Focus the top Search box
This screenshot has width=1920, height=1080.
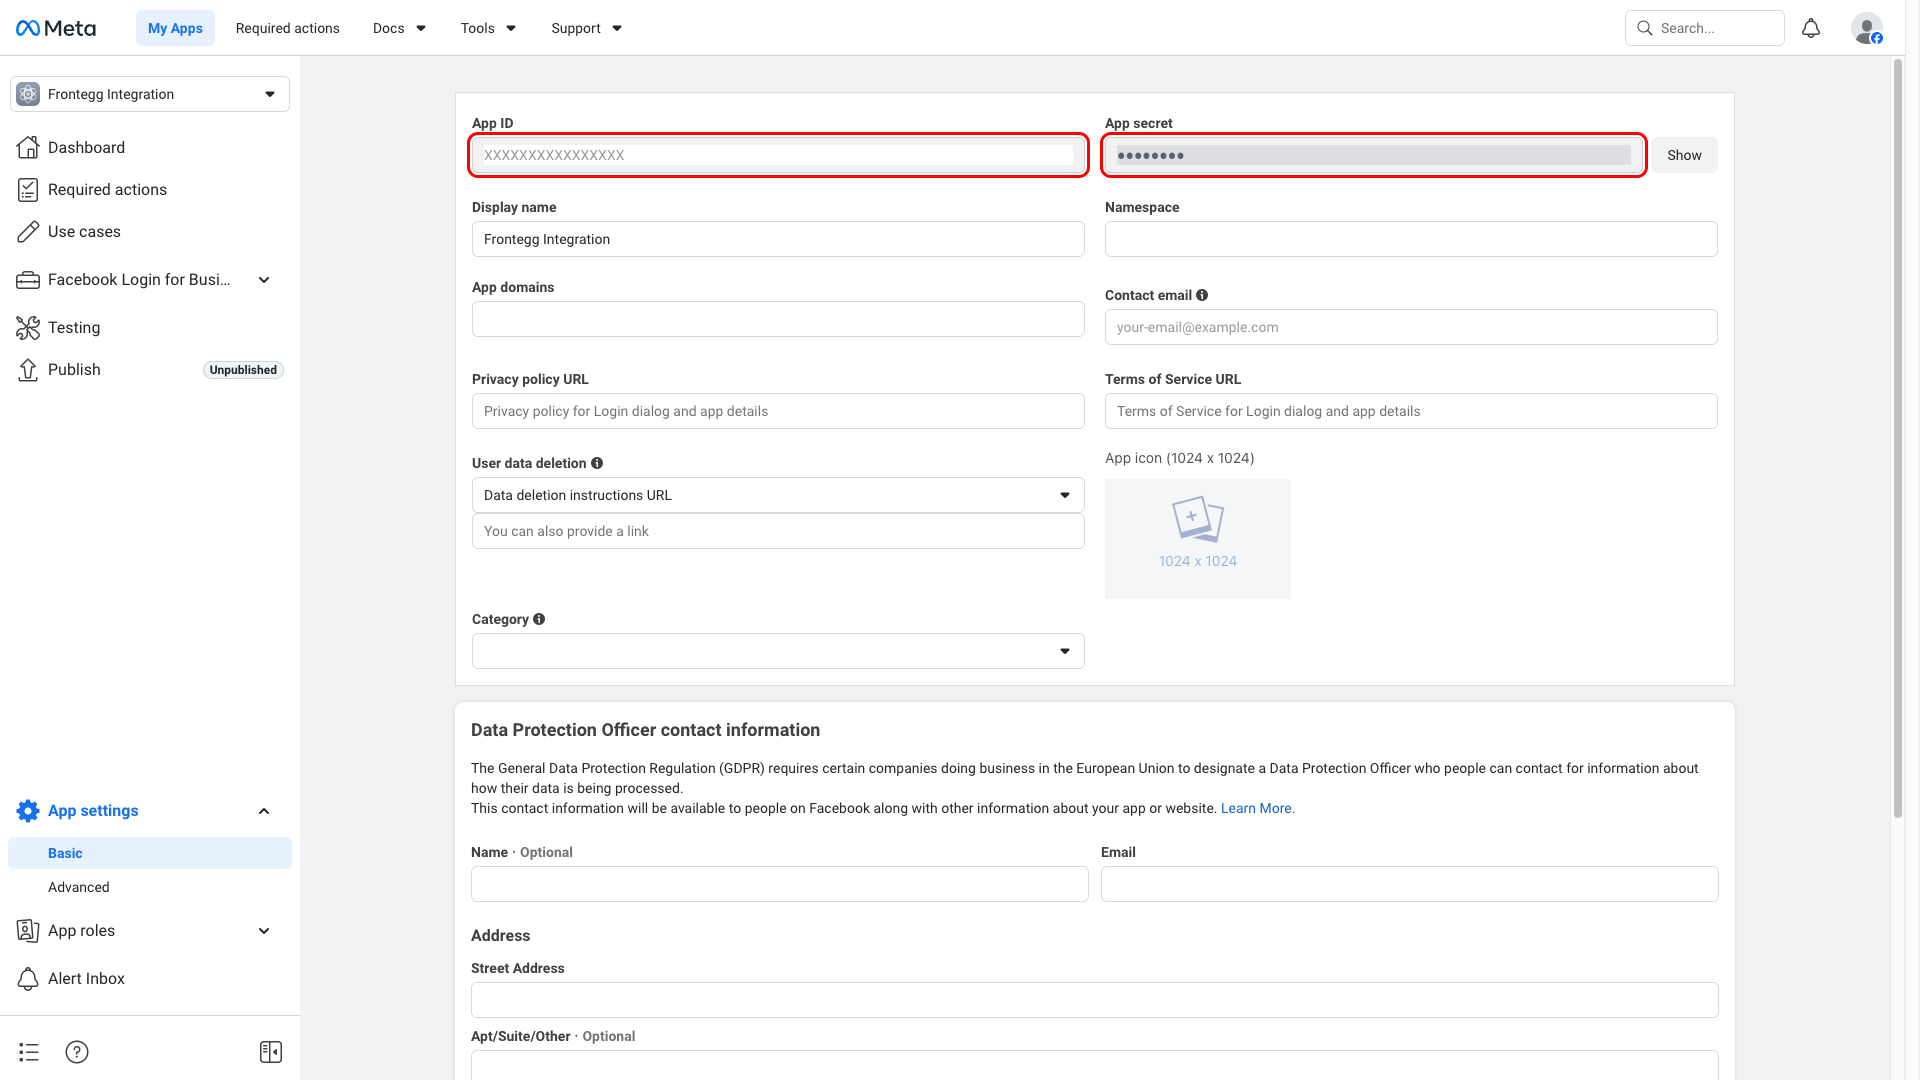1705,28
